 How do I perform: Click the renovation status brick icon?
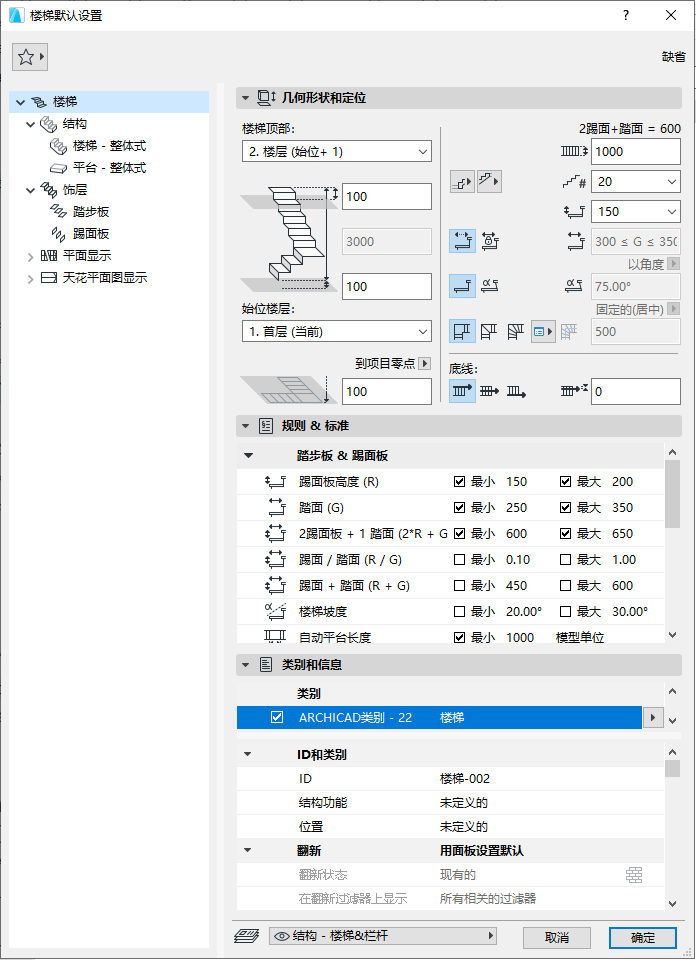(634, 875)
